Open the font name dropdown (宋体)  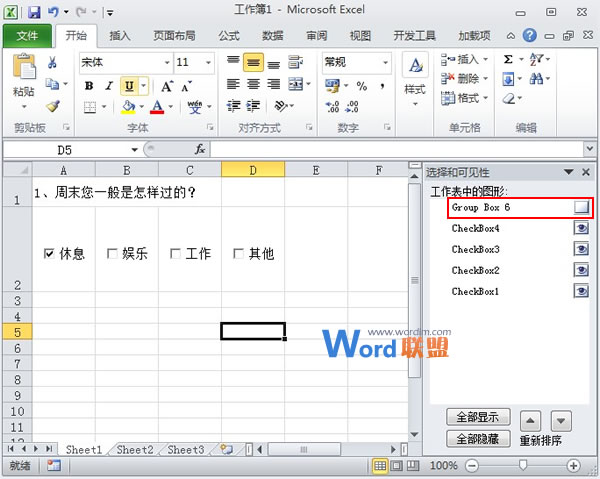[166, 62]
